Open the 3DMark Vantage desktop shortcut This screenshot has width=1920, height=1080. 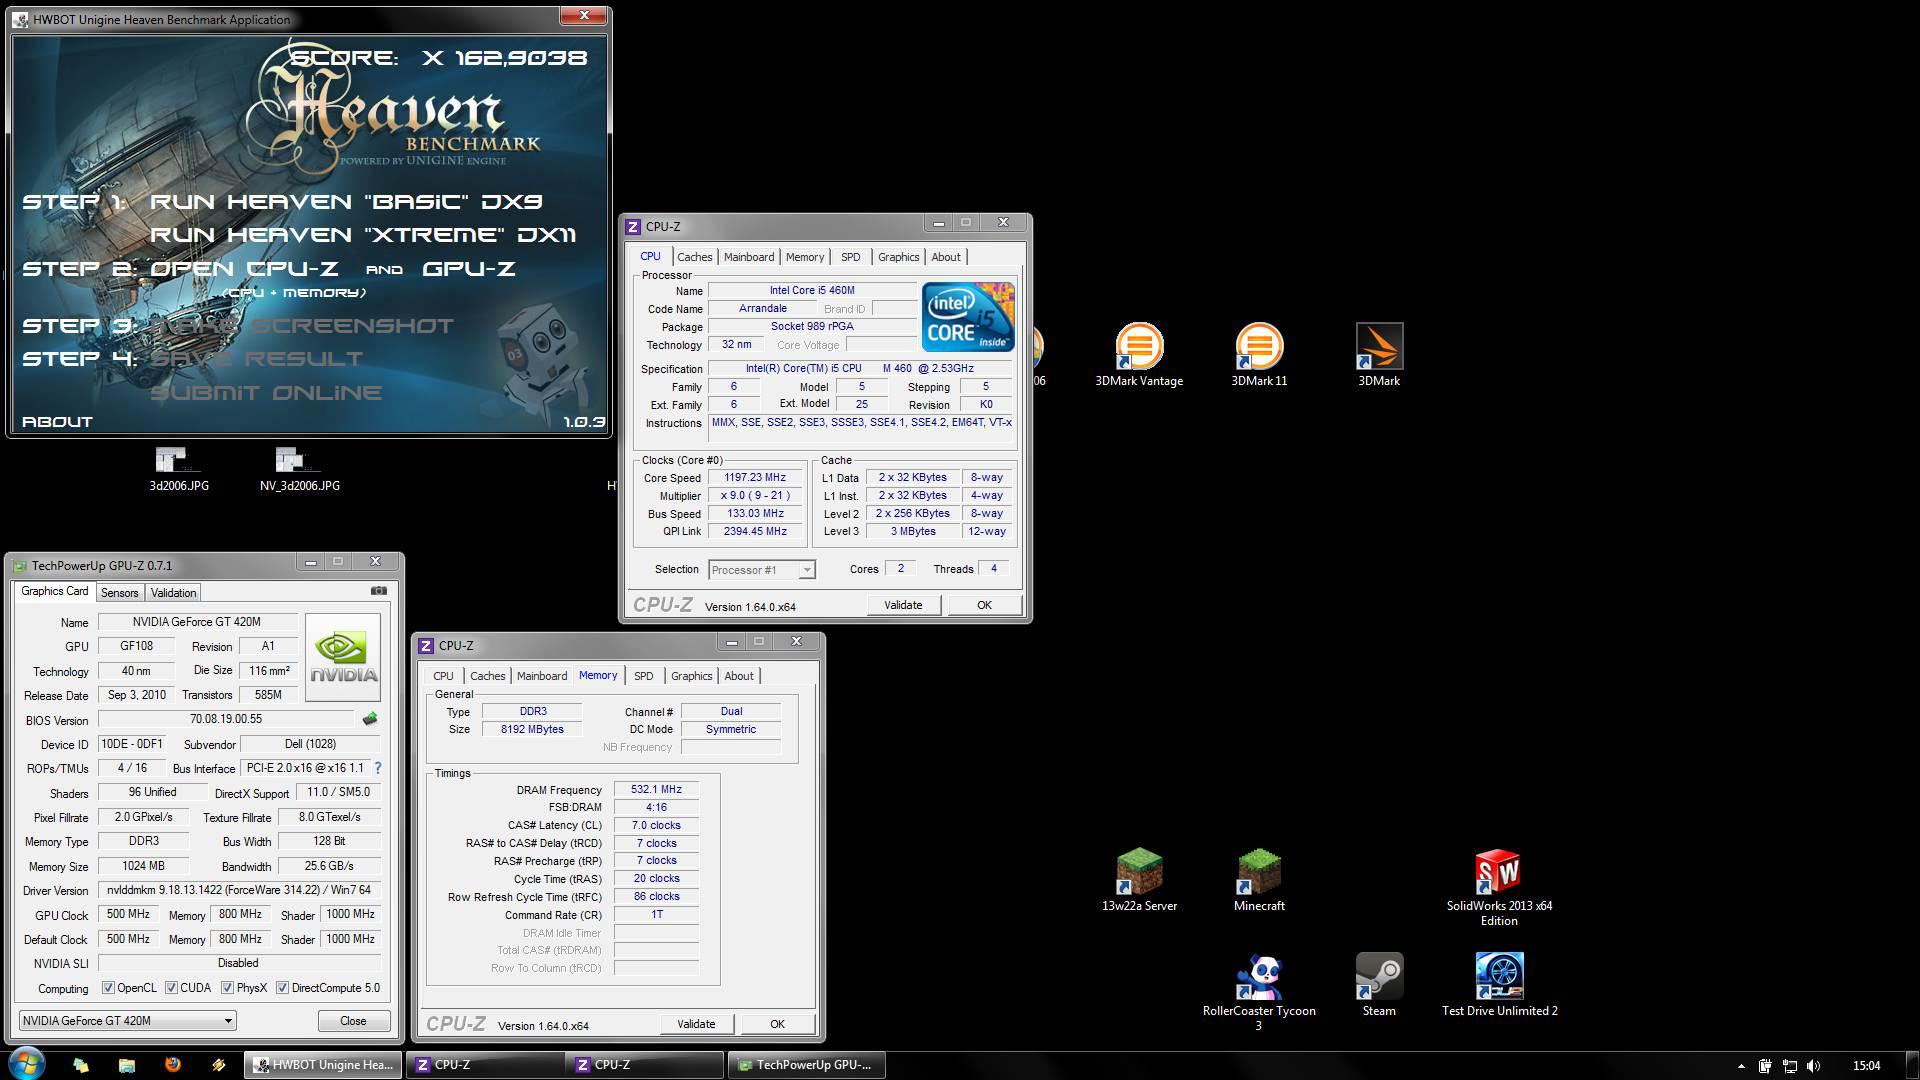point(1139,355)
